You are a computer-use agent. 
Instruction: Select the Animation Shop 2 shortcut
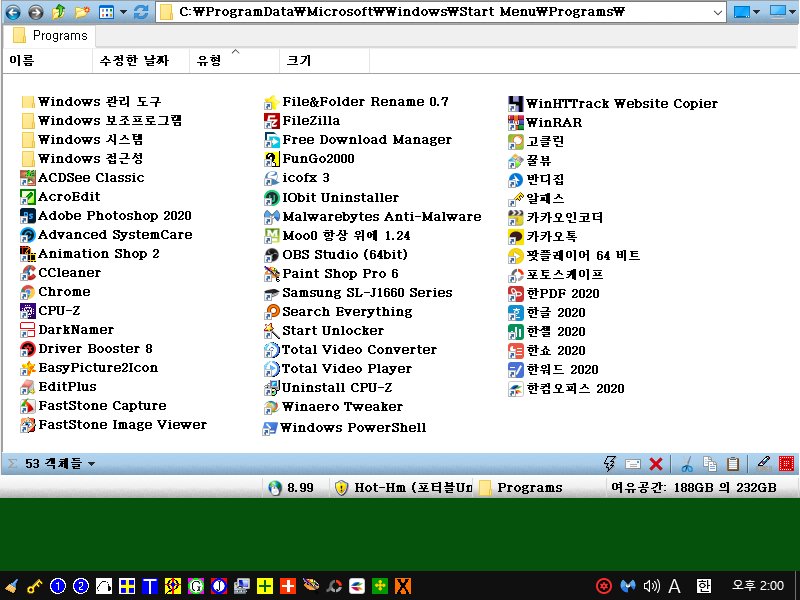tap(90, 254)
